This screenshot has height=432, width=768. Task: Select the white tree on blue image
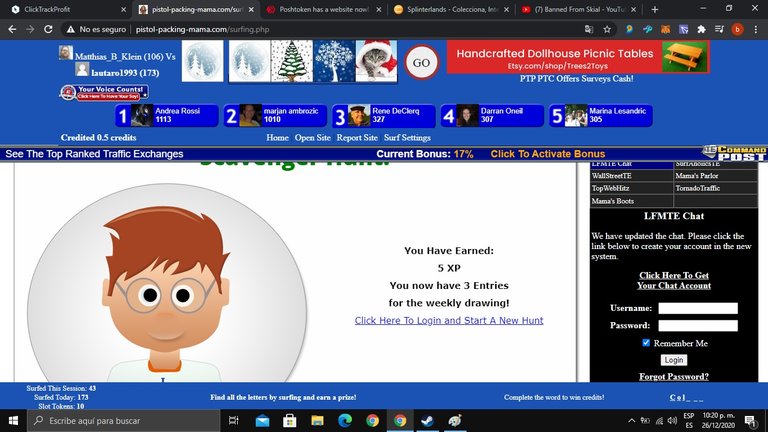[334, 61]
